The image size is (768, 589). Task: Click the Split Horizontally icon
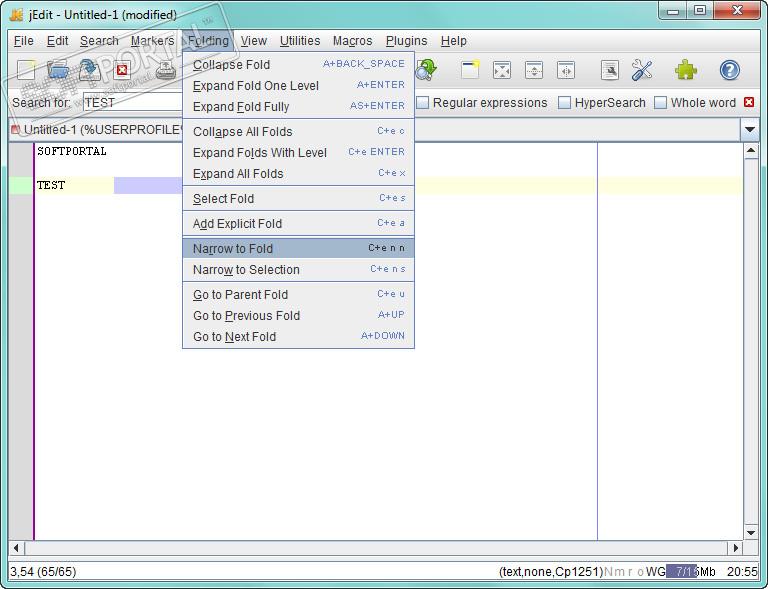[533, 70]
